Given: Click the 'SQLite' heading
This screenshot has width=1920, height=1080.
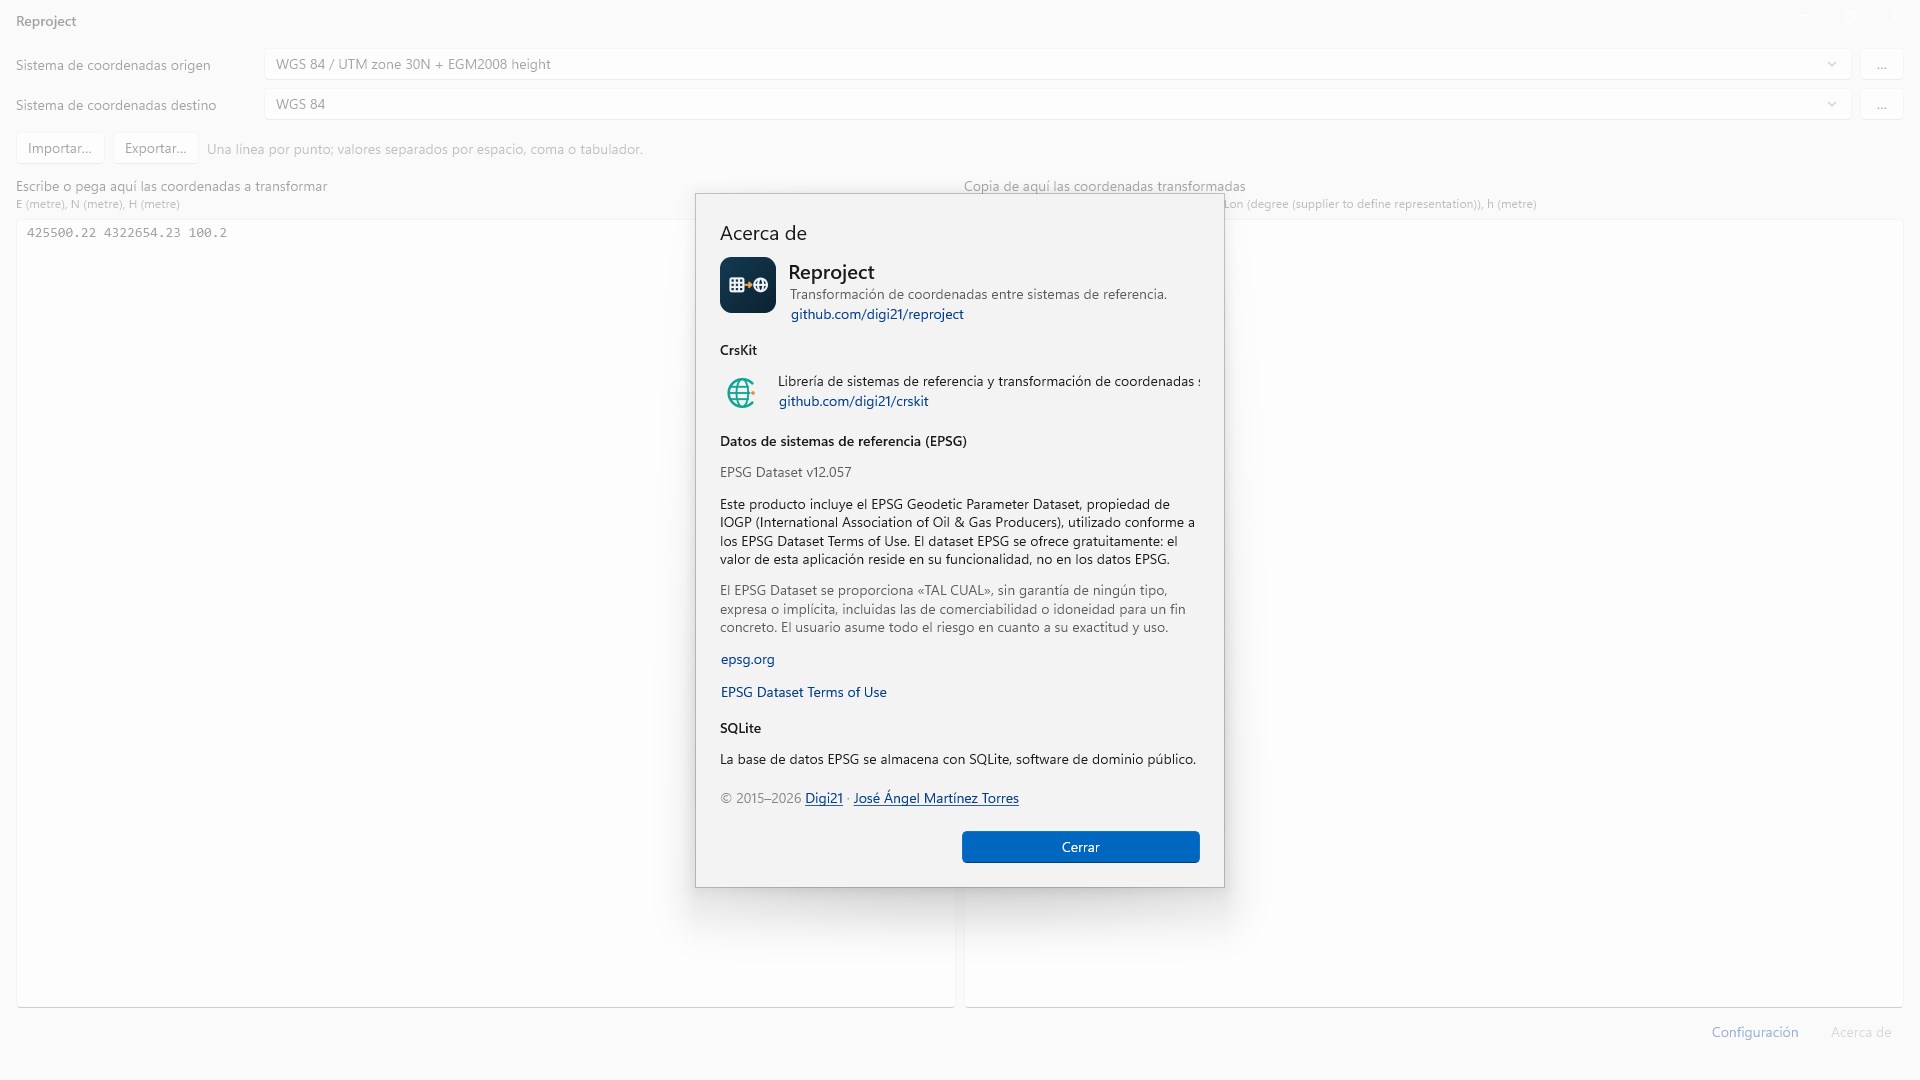Looking at the screenshot, I should pyautogui.click(x=740, y=728).
